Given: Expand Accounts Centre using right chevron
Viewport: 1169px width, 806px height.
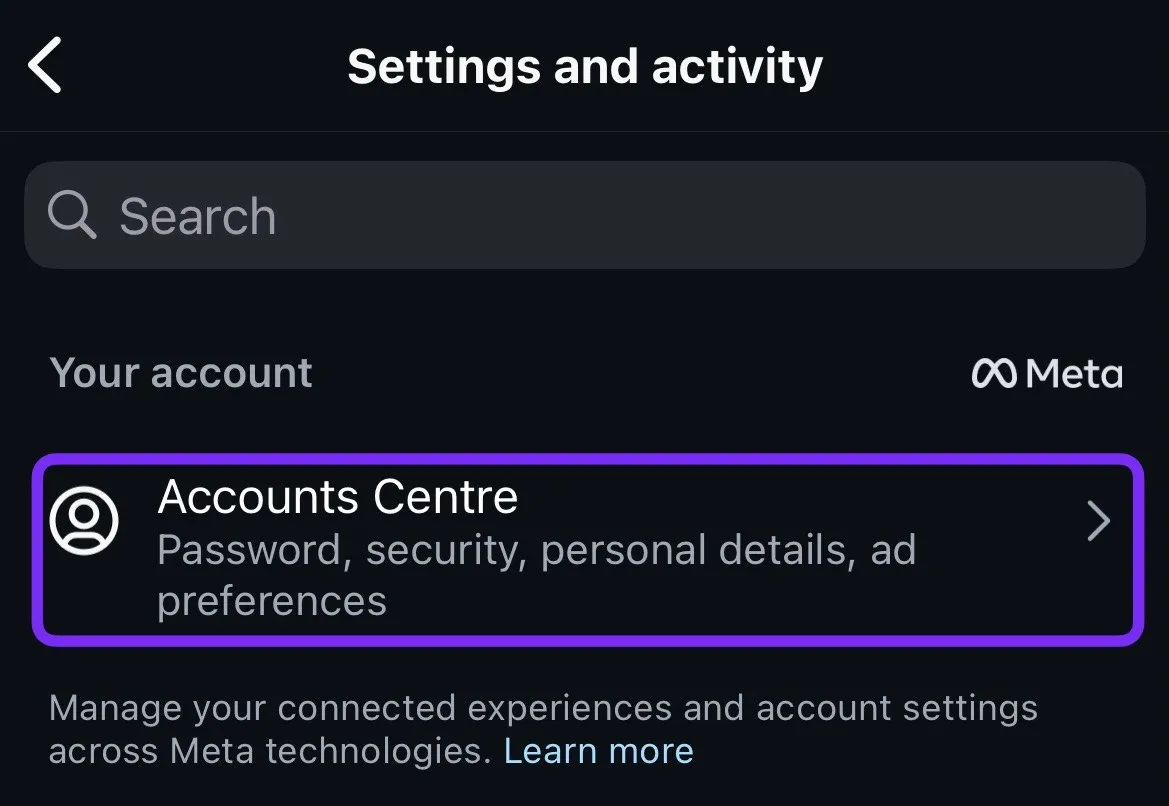Looking at the screenshot, I should point(1098,521).
